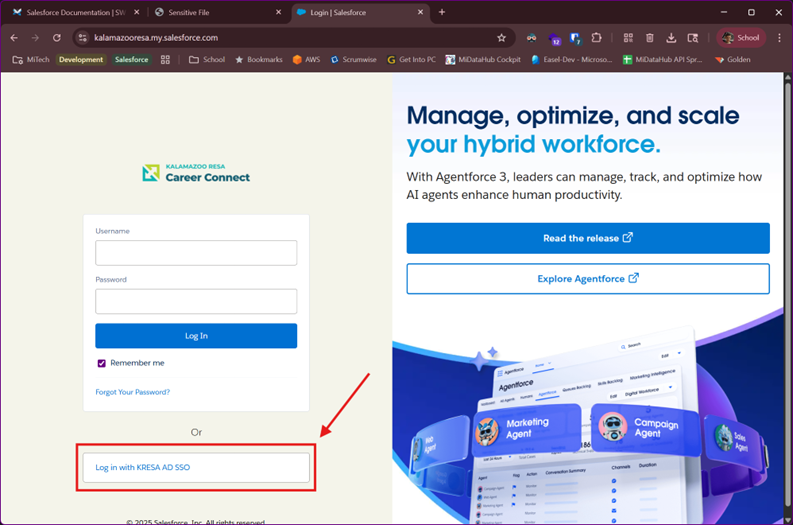The image size is (793, 525).
Task: Log in with KRESA AD SSO
Action: (196, 467)
